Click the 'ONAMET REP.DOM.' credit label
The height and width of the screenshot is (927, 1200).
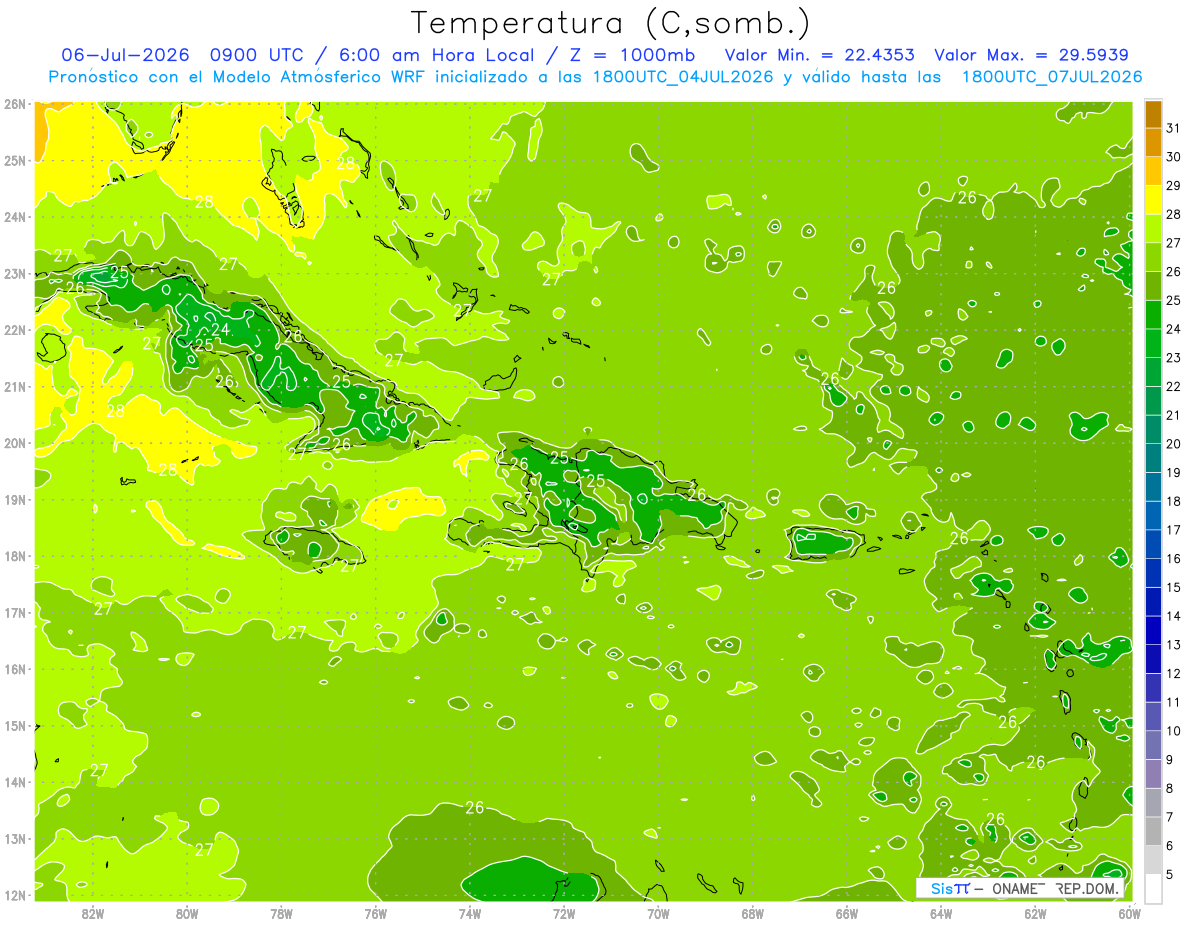(1057, 888)
